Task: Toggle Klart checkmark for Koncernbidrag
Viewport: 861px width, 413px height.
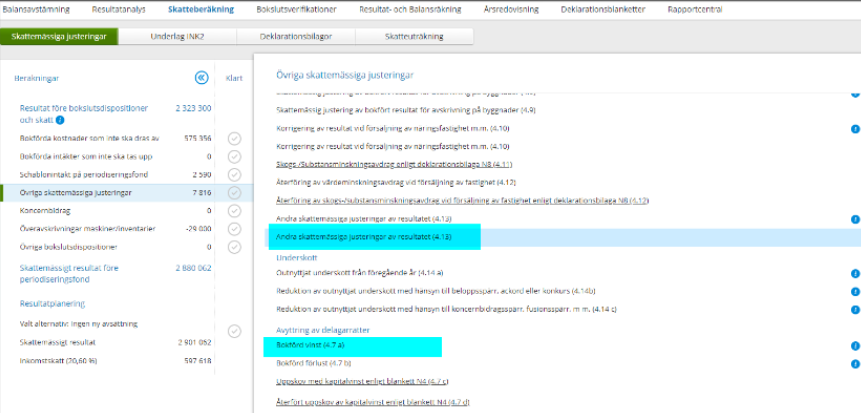Action: coord(234,211)
